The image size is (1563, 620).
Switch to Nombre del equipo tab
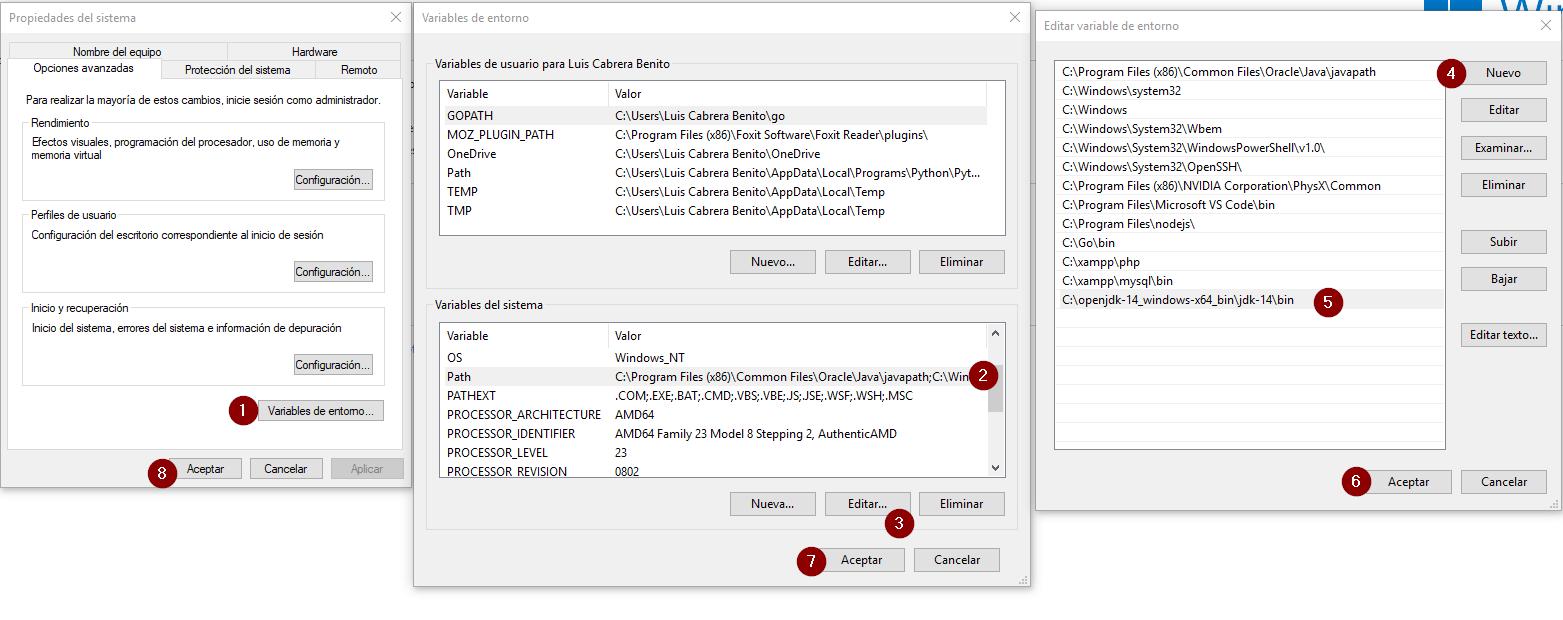[x=117, y=52]
